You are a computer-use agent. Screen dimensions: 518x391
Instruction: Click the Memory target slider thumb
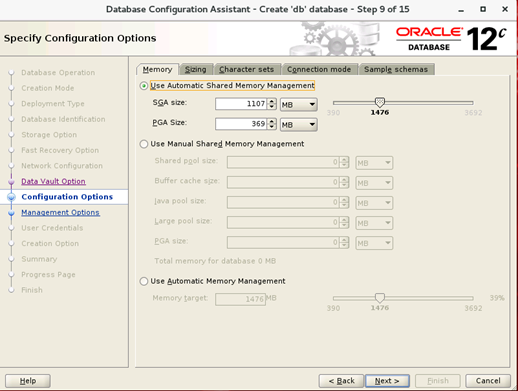[x=380, y=297]
